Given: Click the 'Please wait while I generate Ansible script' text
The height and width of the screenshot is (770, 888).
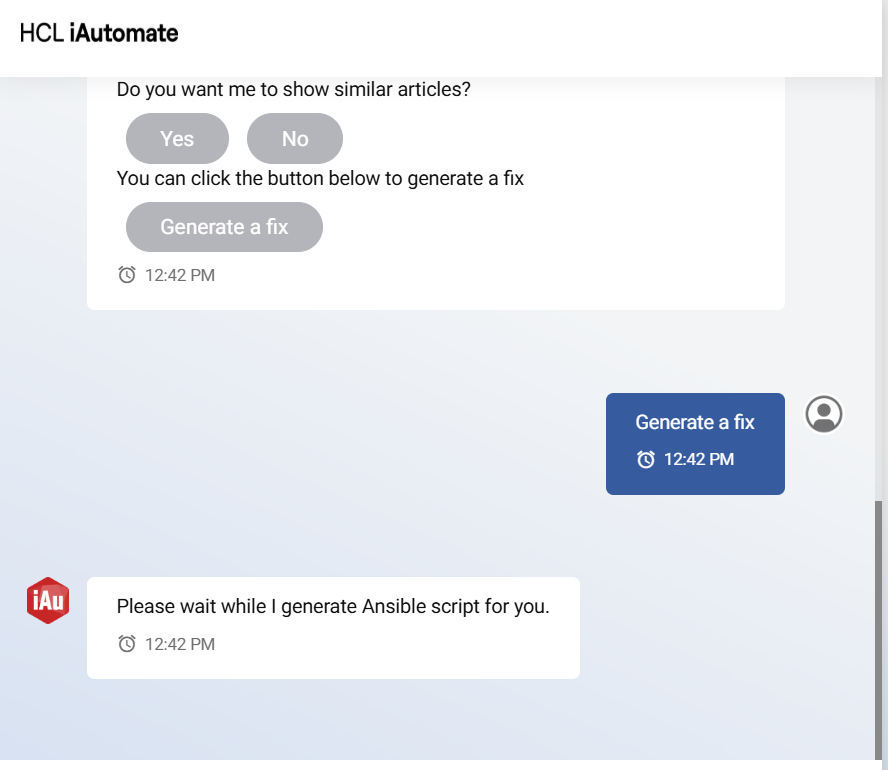Looking at the screenshot, I should (x=333, y=606).
